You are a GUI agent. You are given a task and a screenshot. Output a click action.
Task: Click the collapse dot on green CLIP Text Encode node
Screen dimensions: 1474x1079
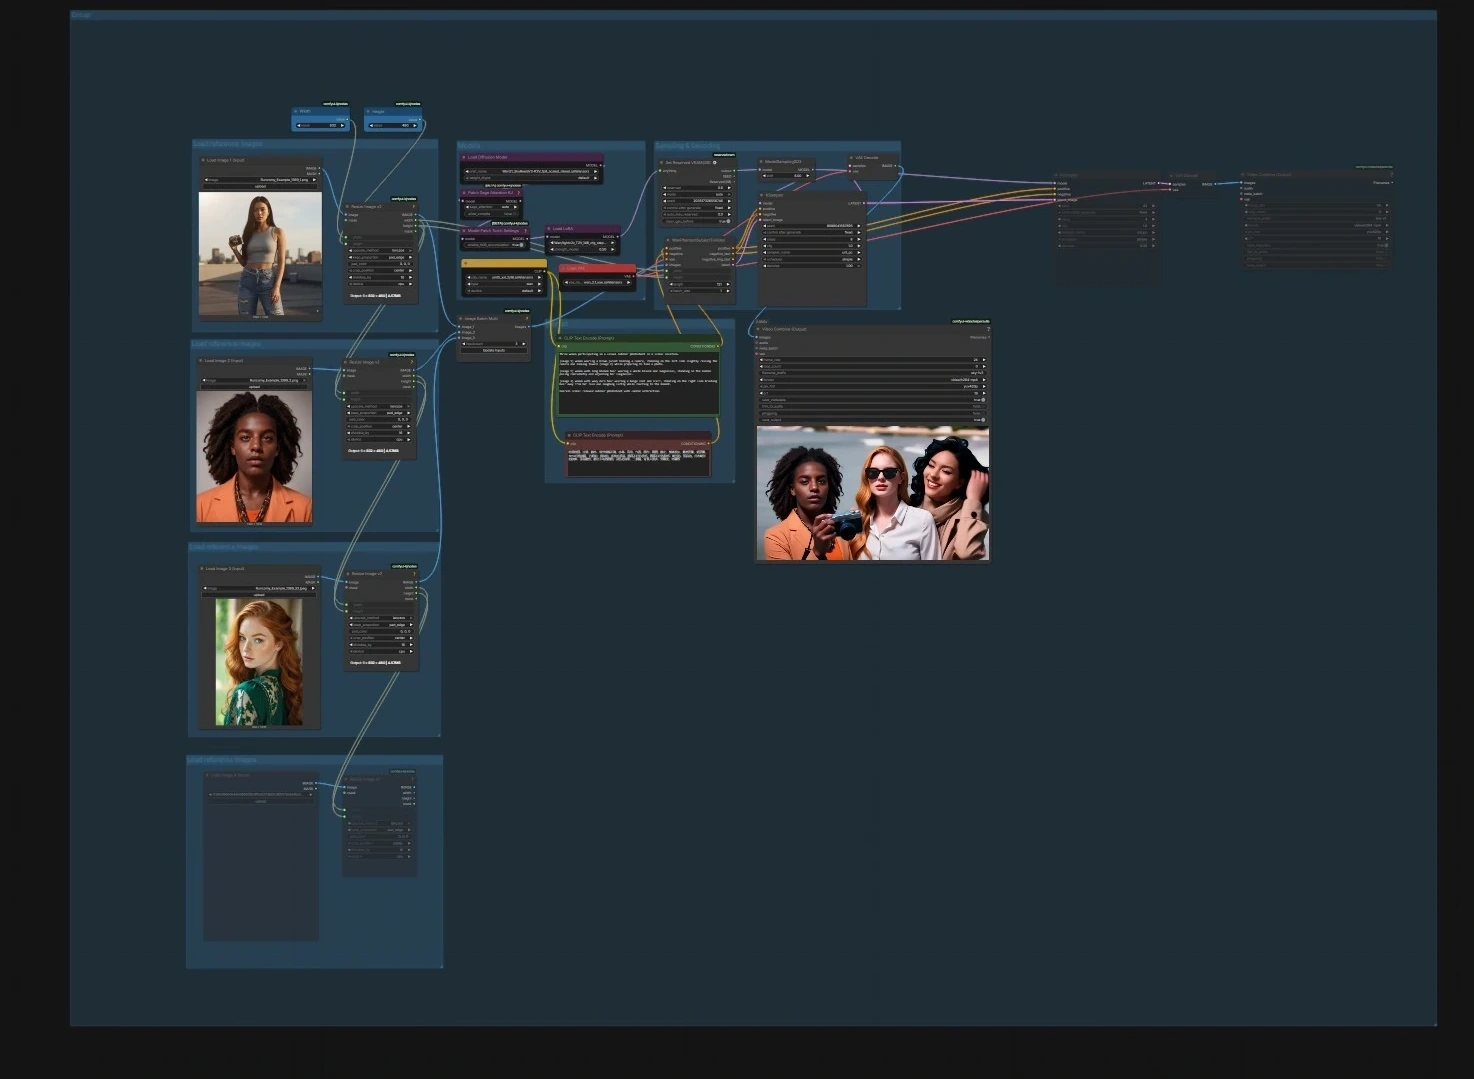click(x=560, y=338)
